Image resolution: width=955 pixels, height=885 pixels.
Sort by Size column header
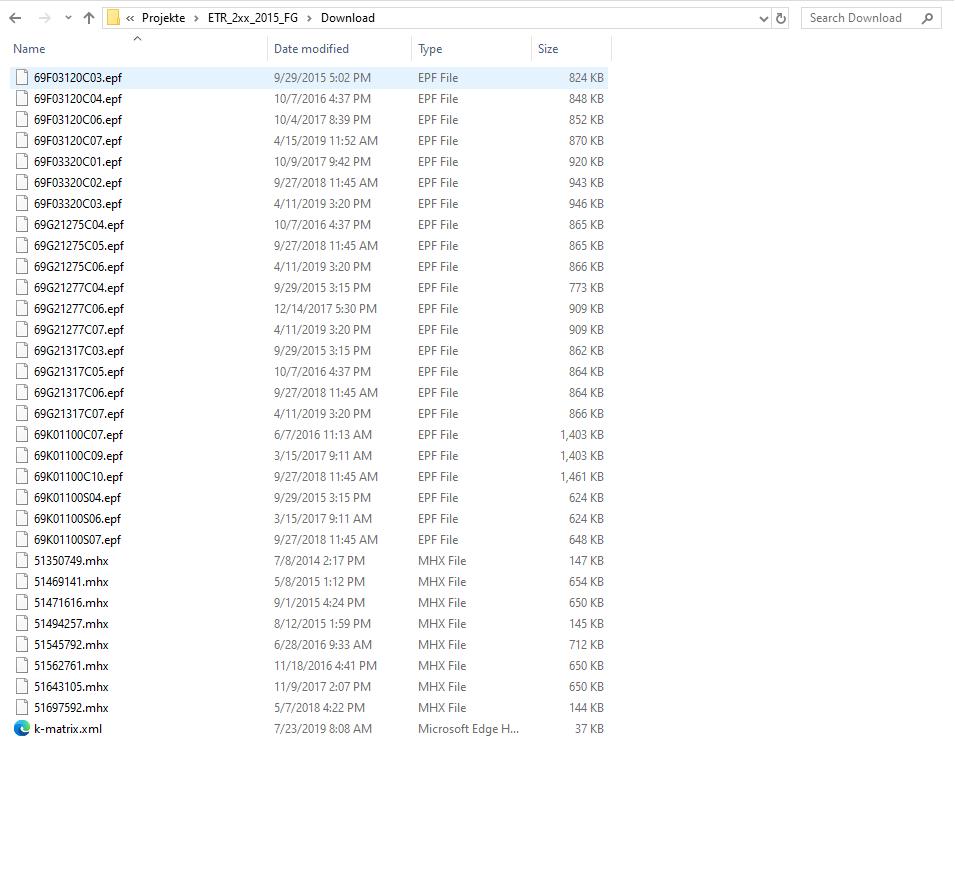pos(548,49)
